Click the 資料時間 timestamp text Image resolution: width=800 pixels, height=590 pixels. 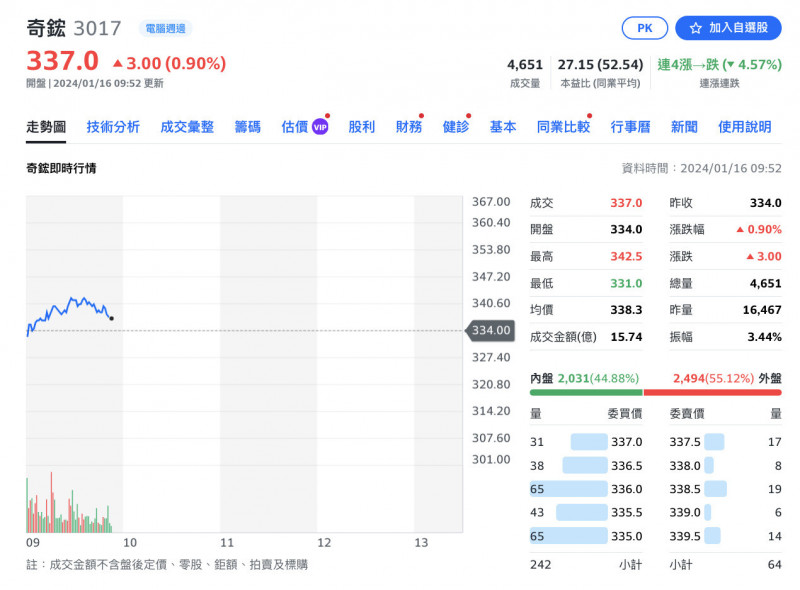702,168
